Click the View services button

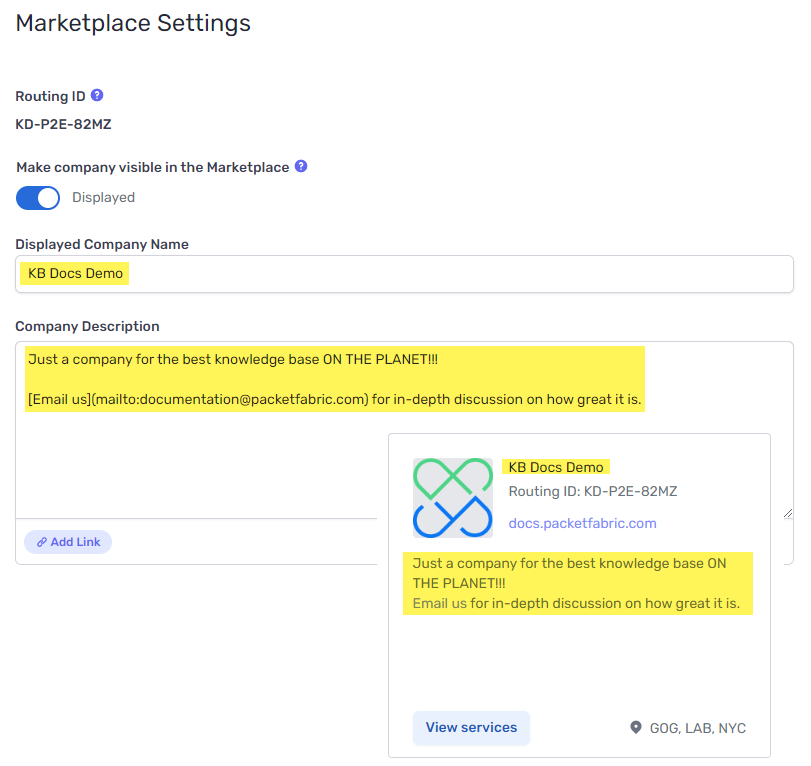tap(471, 728)
